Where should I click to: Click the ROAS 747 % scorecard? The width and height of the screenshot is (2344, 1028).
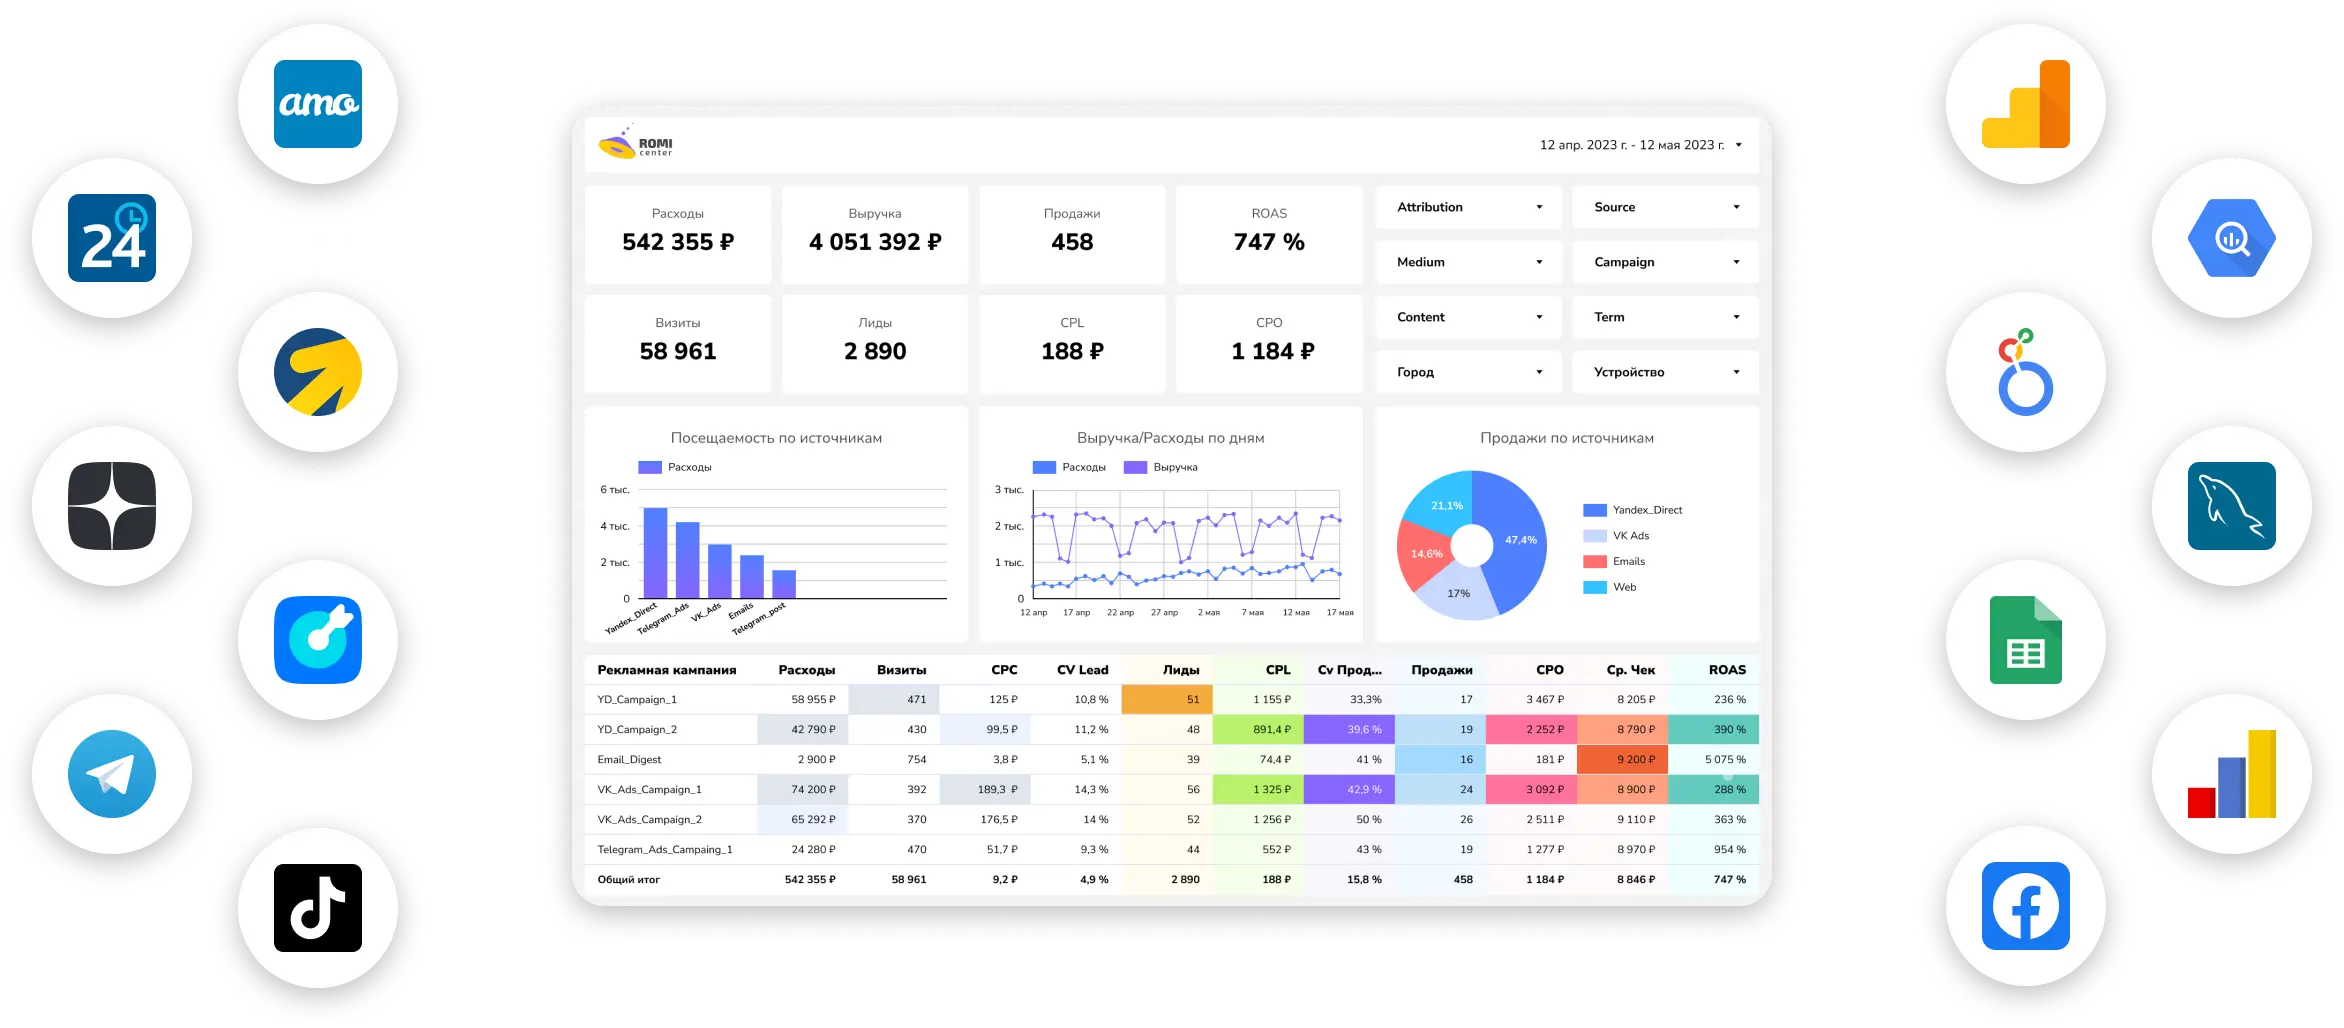point(1269,234)
